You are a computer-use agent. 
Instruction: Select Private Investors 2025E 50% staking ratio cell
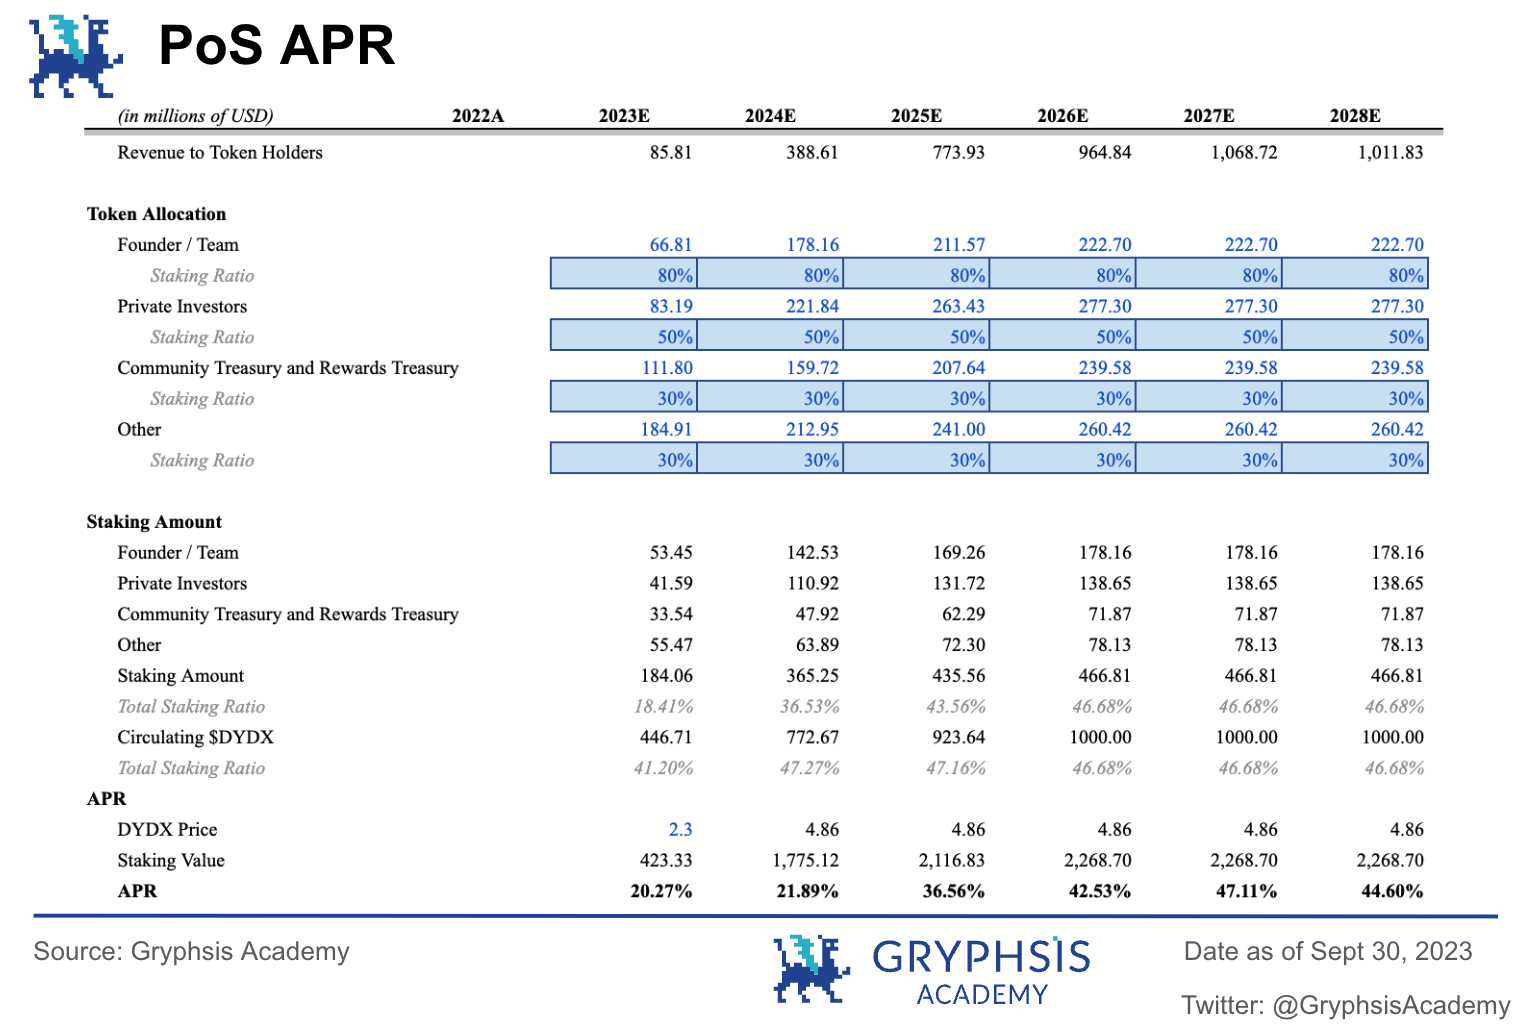[916, 336]
